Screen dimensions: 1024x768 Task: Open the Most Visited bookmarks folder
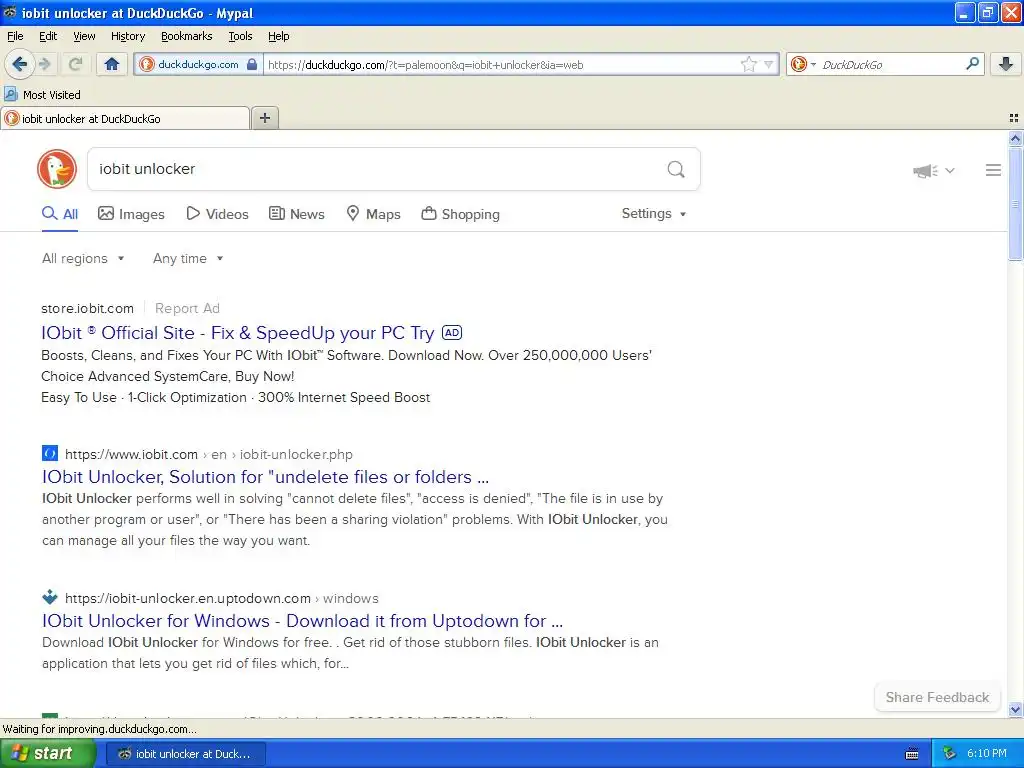point(42,95)
